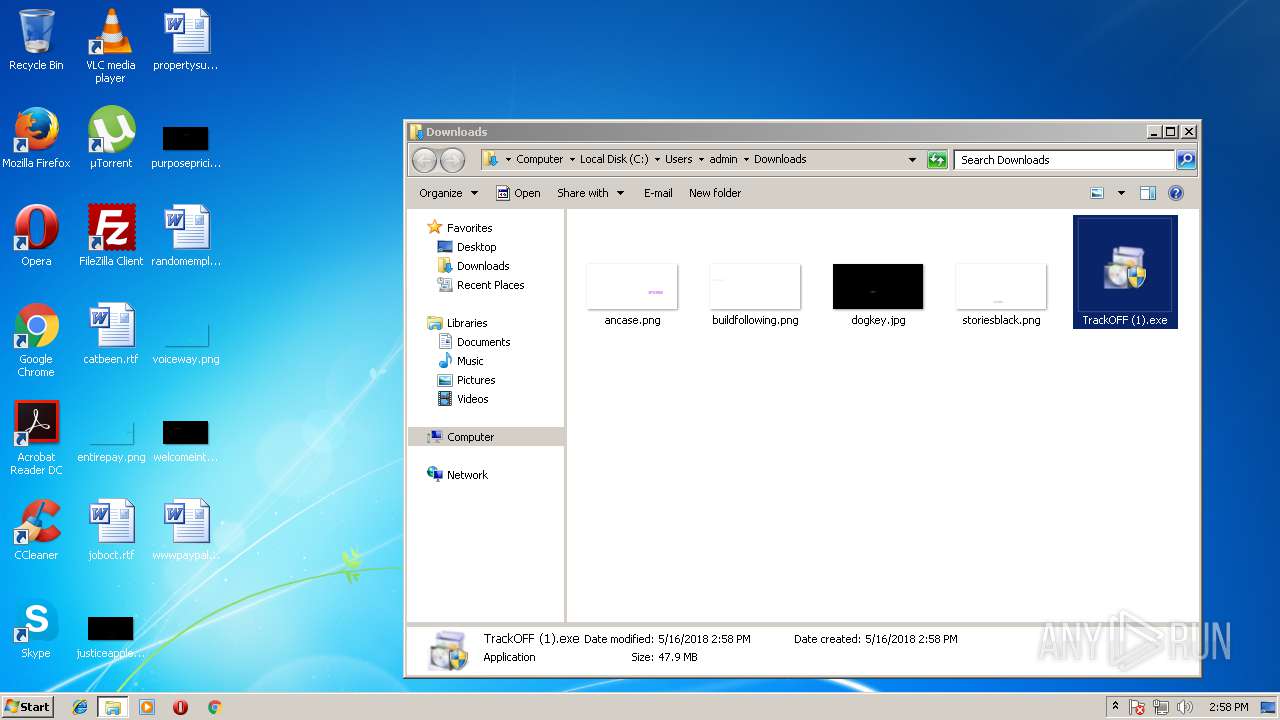The height and width of the screenshot is (720, 1280).
Task: Refresh the Downloads folder view
Action: (x=937, y=160)
